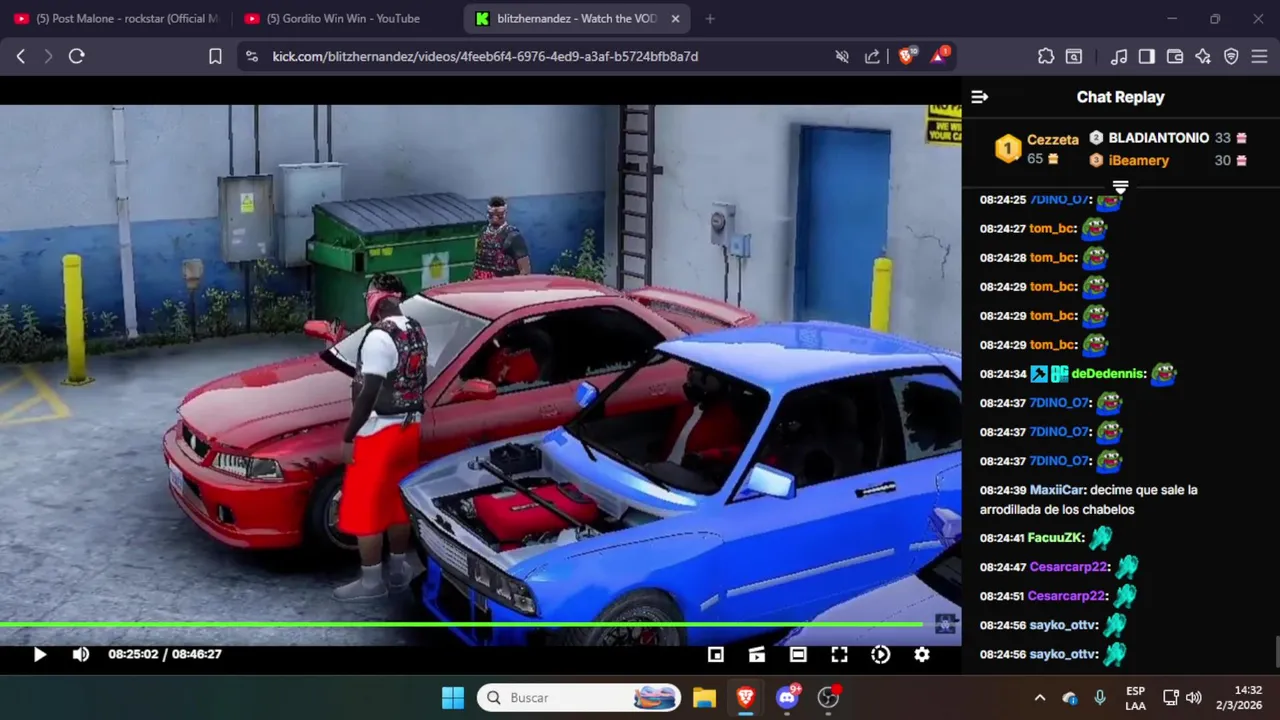Click deDedennis username in chat
The image size is (1280, 720).
pyautogui.click(x=1107, y=374)
